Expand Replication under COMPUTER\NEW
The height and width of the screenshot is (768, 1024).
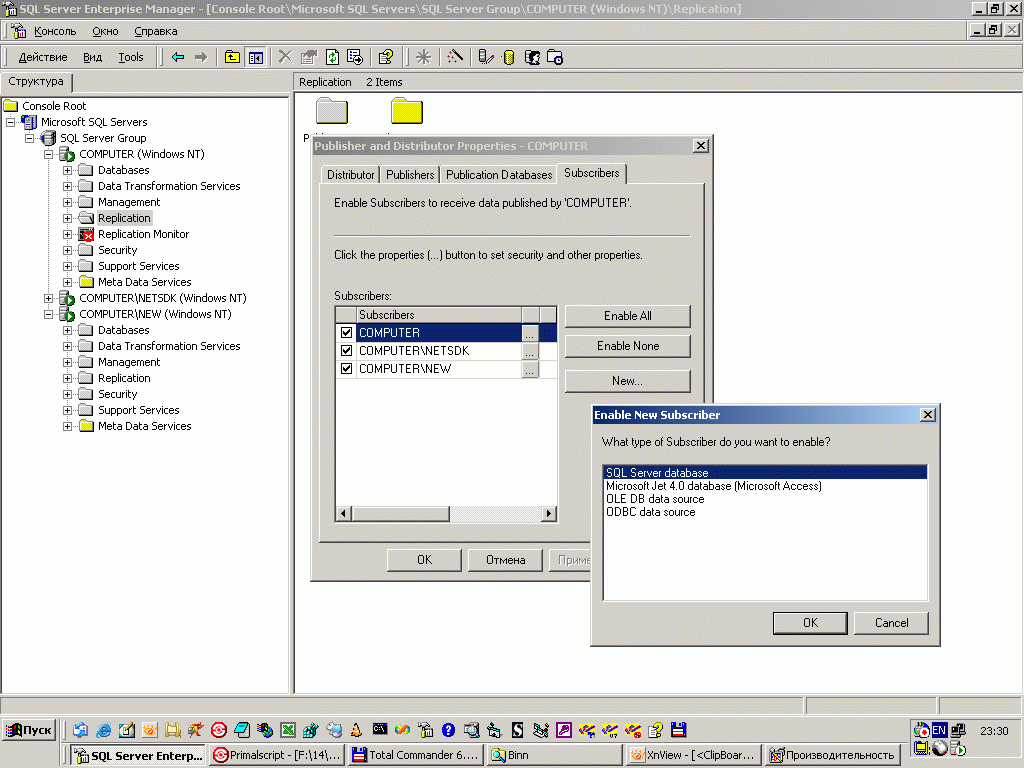(x=67, y=379)
